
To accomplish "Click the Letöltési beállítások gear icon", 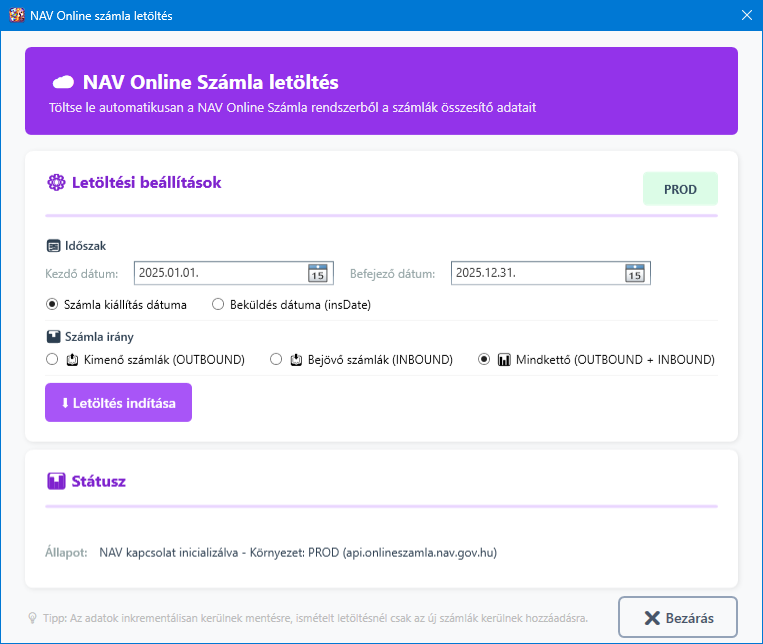I will pos(56,182).
